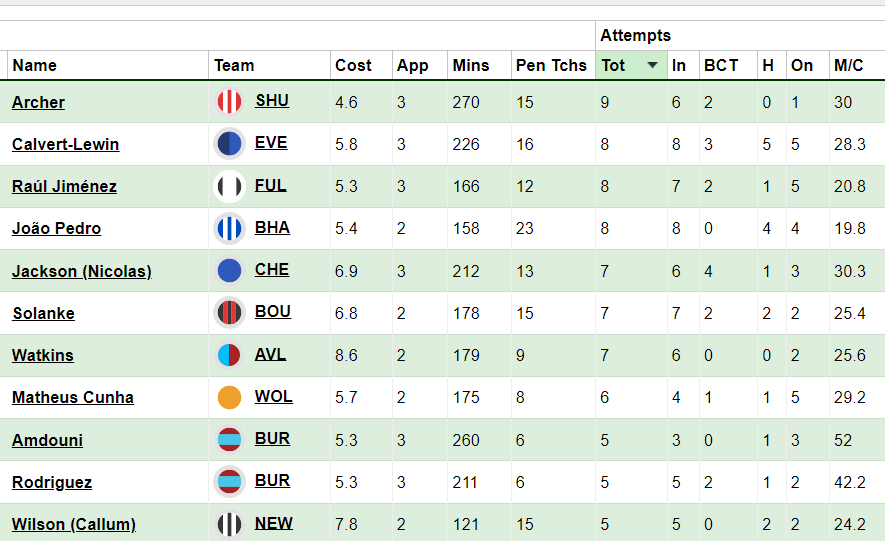Click the Chelsea blue badge icon
This screenshot has width=885, height=541.
pyautogui.click(x=230, y=270)
